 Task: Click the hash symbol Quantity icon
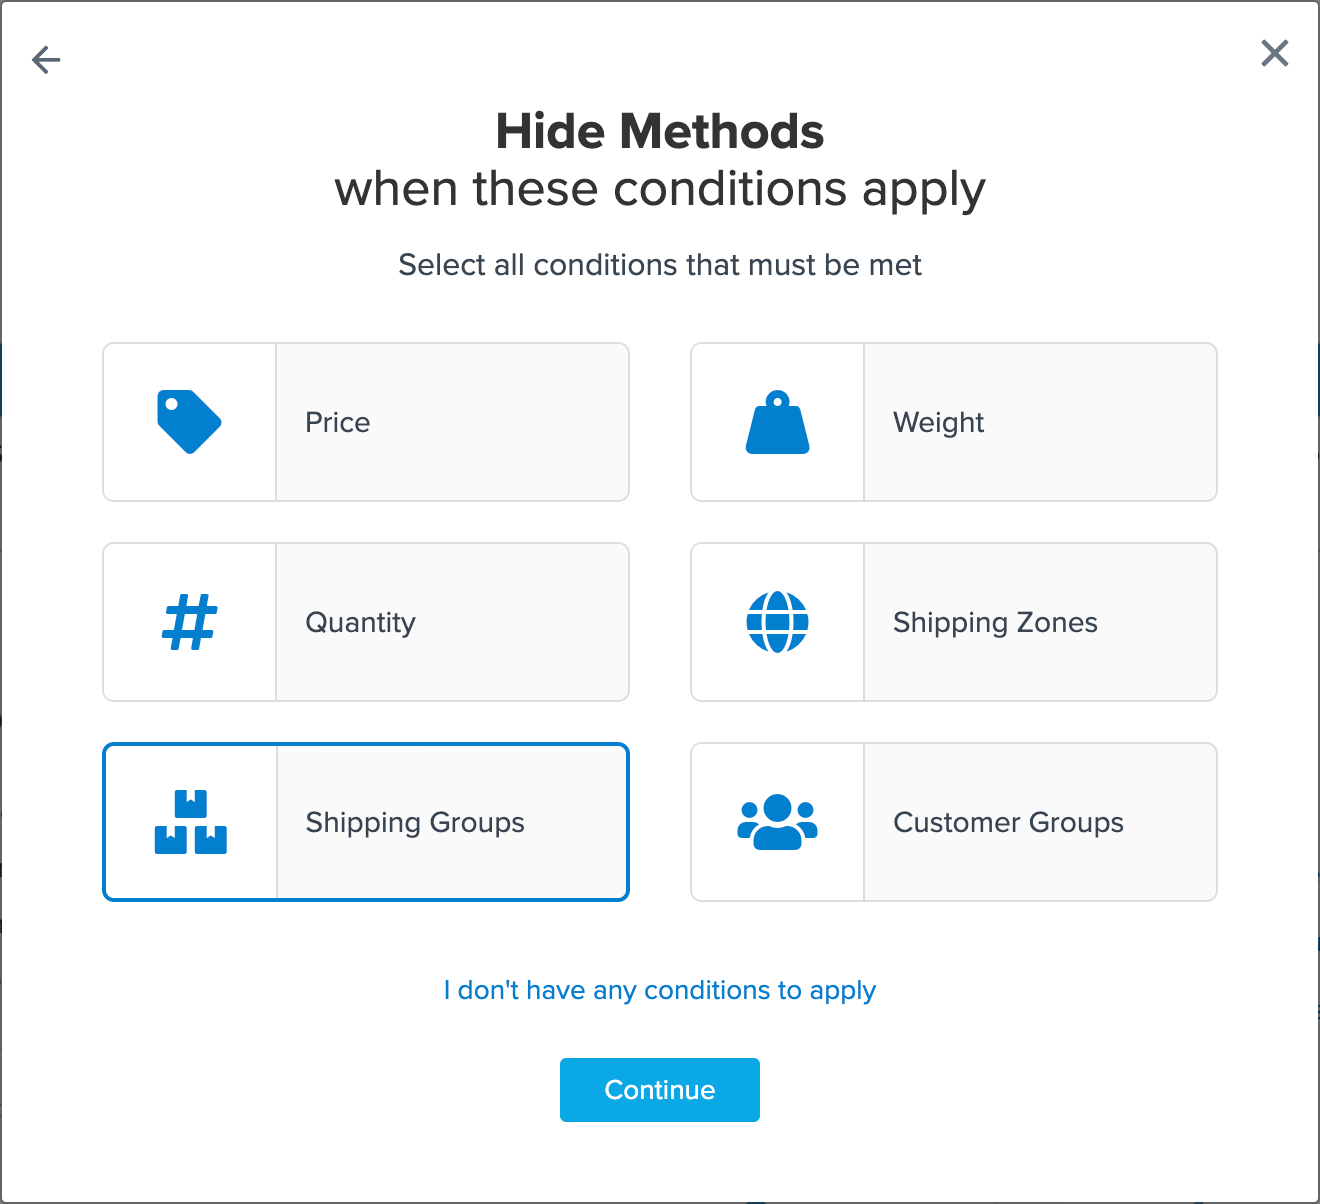[189, 622]
